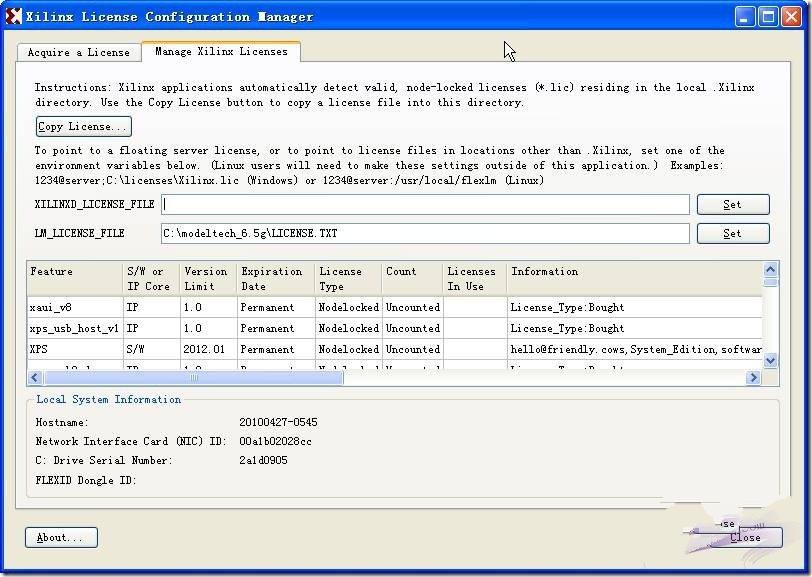
Task: Click the Close button at the bottom
Action: 746,538
